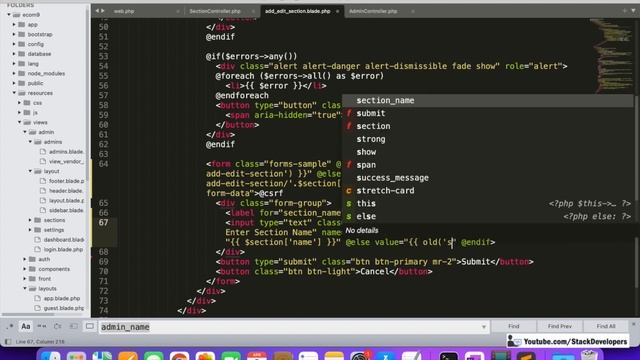Expand the app folder
This screenshot has height=360, width=640.
pyautogui.click(x=14, y=24)
